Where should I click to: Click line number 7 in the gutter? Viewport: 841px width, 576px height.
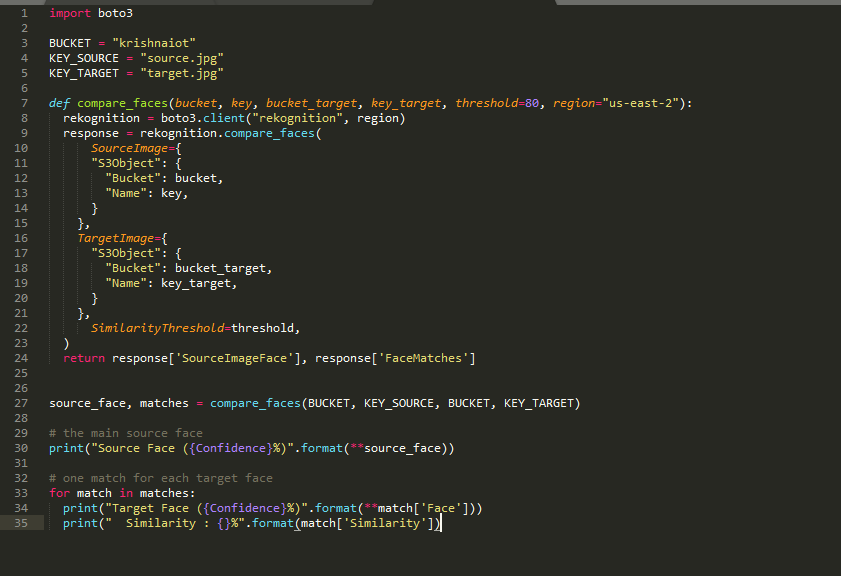pos(24,103)
